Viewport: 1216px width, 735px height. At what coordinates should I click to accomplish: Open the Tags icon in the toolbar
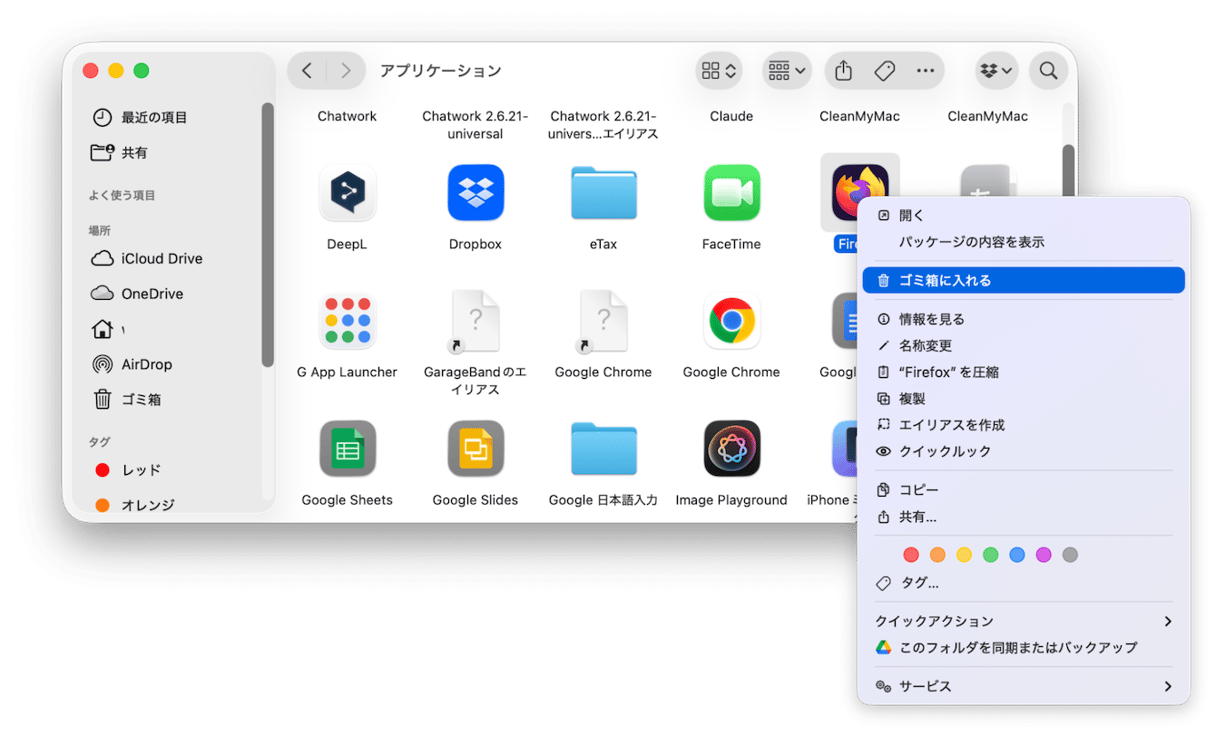point(884,70)
